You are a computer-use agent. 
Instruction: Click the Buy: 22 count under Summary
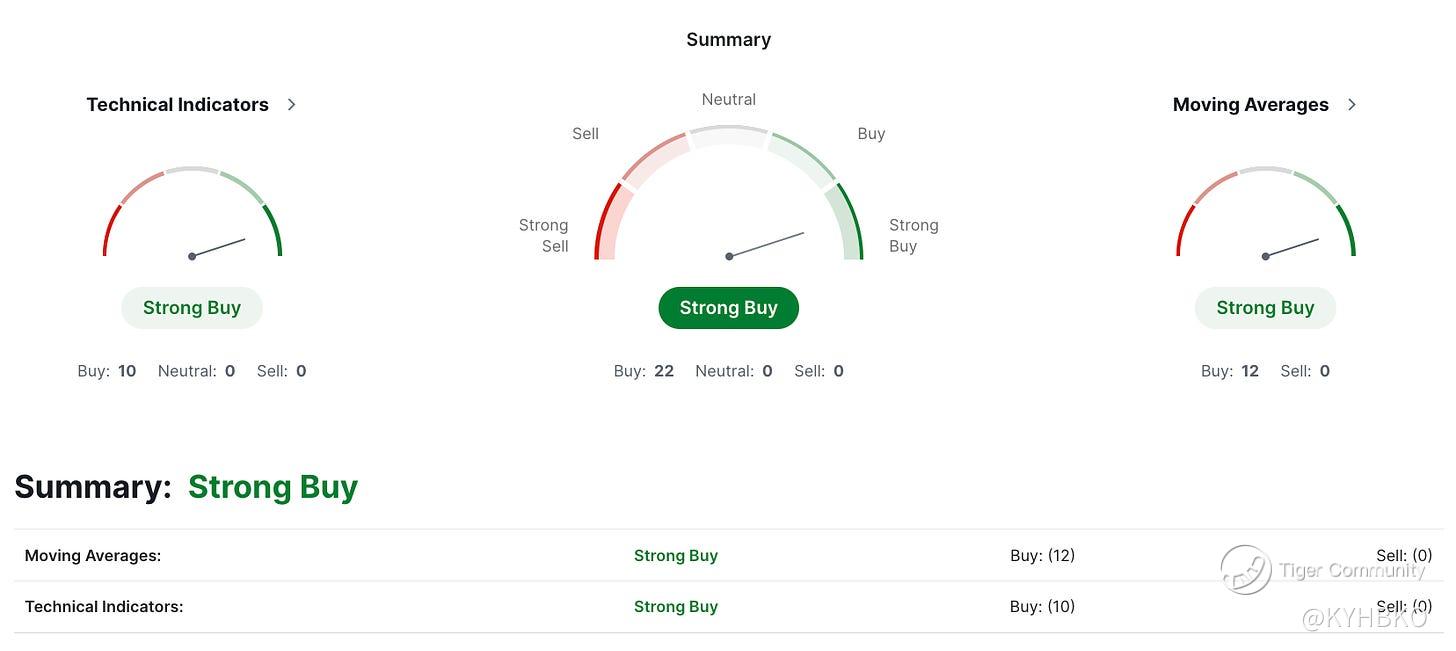click(644, 371)
